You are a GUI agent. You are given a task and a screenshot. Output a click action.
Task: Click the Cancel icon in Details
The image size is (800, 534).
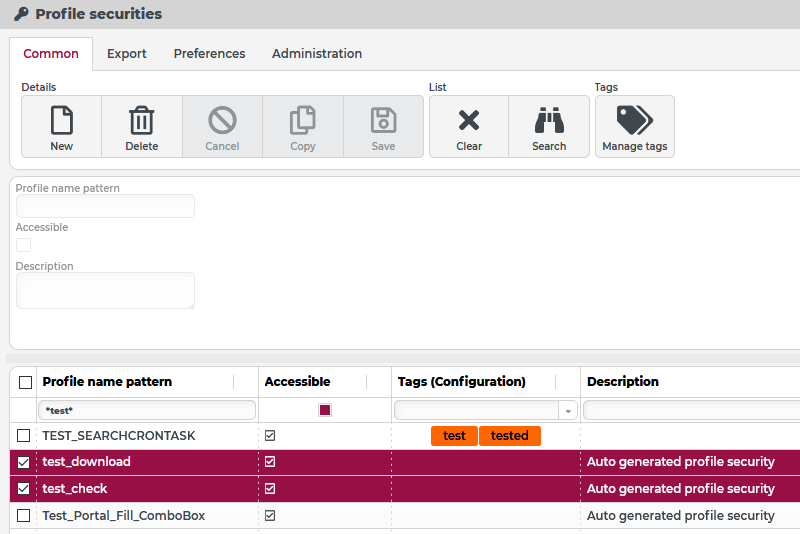(x=222, y=121)
